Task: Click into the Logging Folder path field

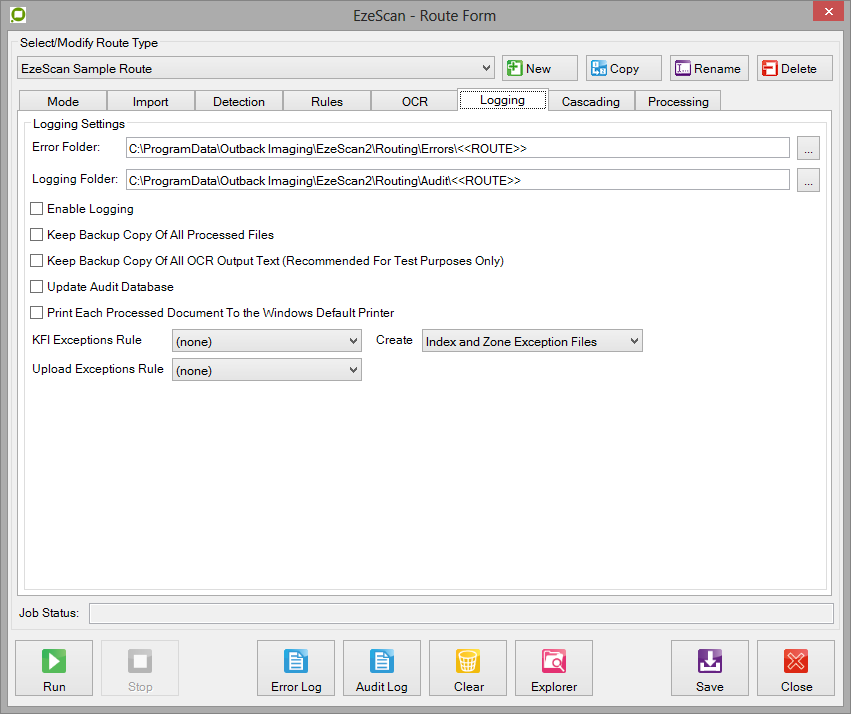Action: [x=457, y=180]
